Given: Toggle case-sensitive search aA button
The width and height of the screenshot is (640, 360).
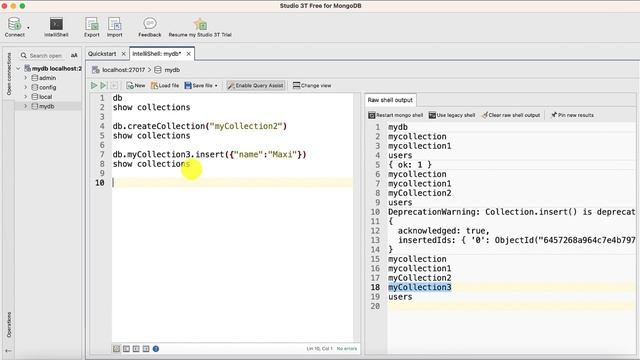Looking at the screenshot, I should pos(74,56).
